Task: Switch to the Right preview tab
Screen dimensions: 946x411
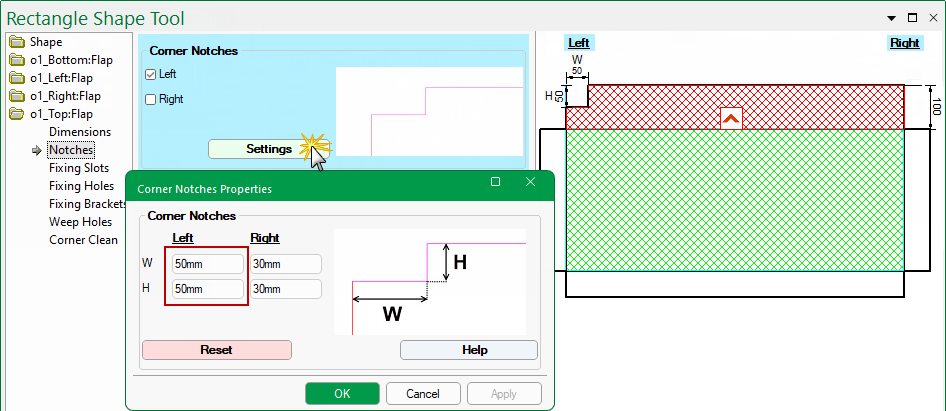Action: 904,43
